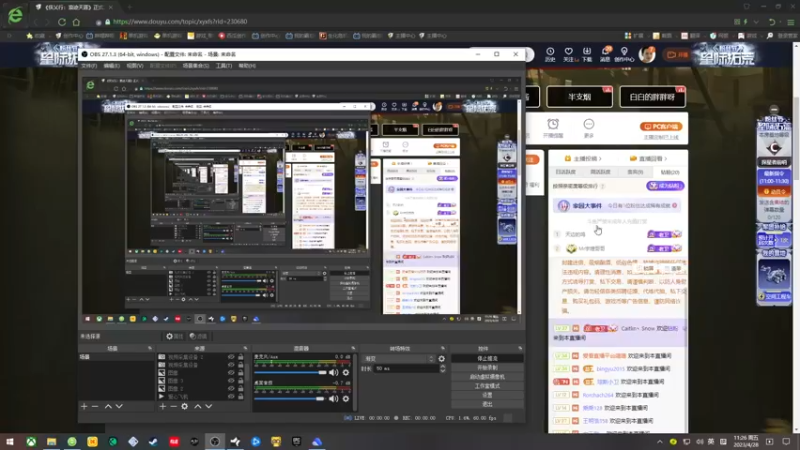Open OBS 文件(F) menu

pyautogui.click(x=89, y=66)
